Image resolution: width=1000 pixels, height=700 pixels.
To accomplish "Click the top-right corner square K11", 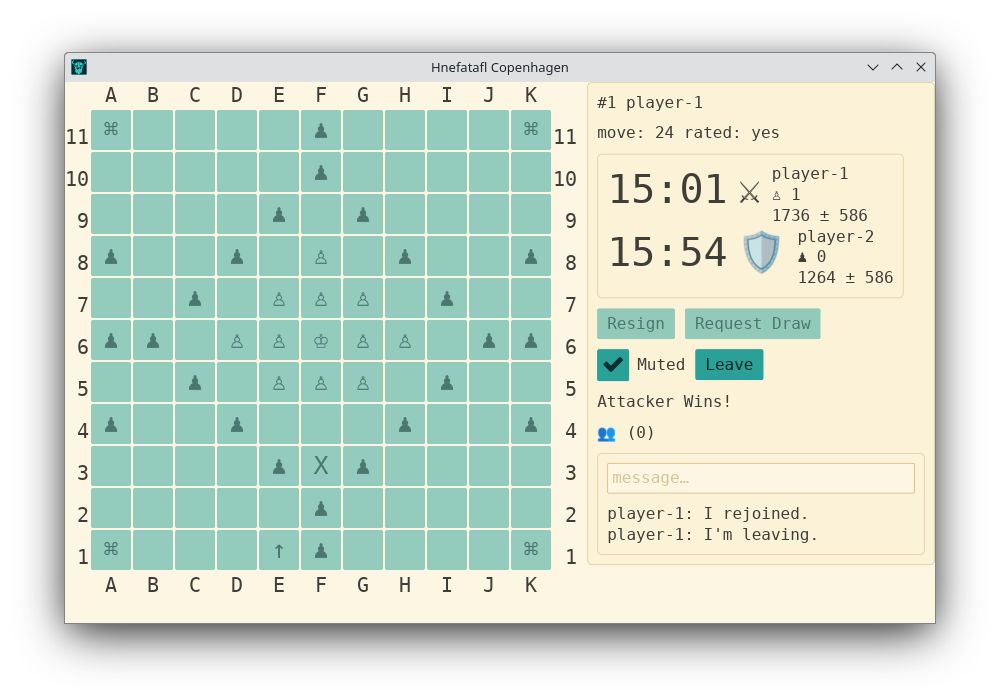I will (x=531, y=131).
